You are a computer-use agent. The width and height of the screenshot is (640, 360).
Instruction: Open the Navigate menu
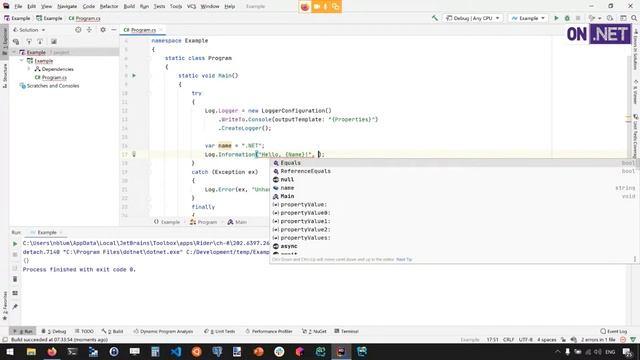pyautogui.click(x=67, y=7)
